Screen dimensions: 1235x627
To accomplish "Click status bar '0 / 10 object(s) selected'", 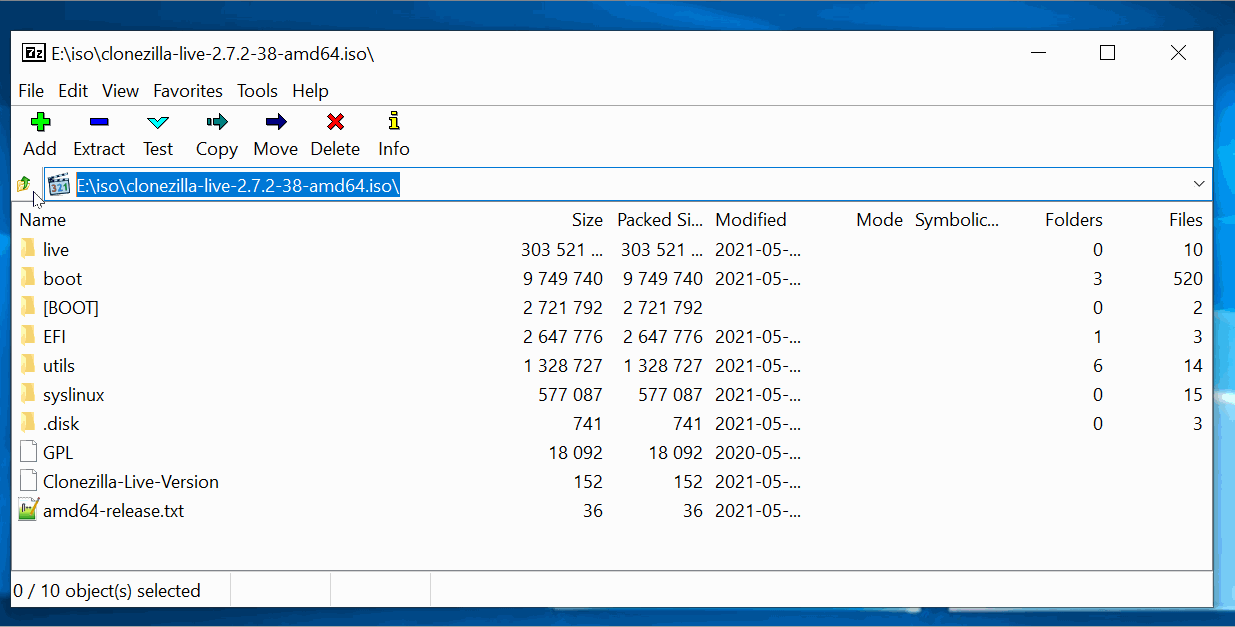I will point(107,590).
